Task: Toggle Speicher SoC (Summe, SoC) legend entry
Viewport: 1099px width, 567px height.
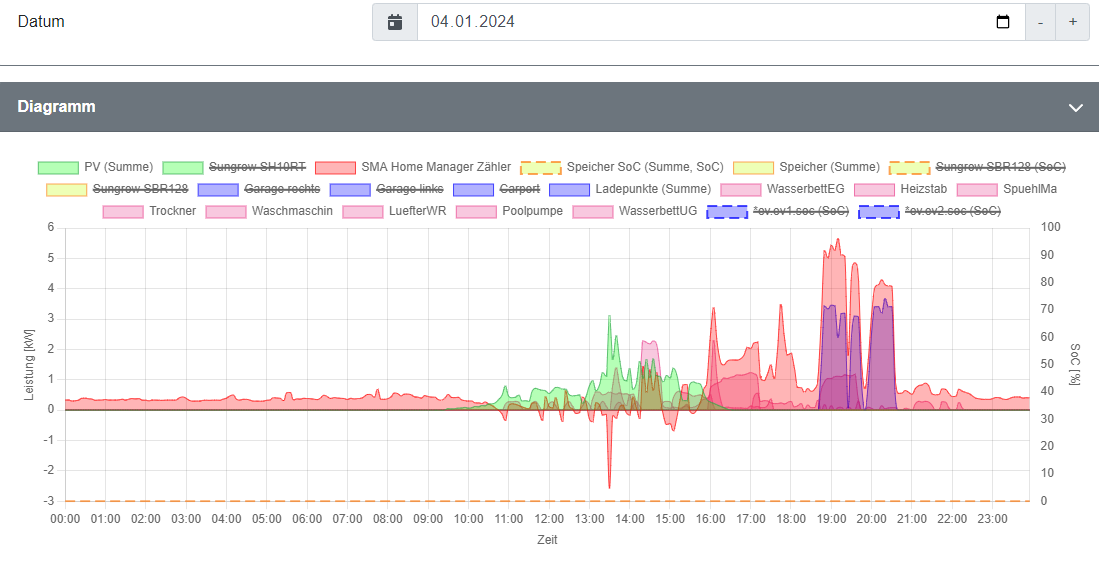Action: [644, 167]
